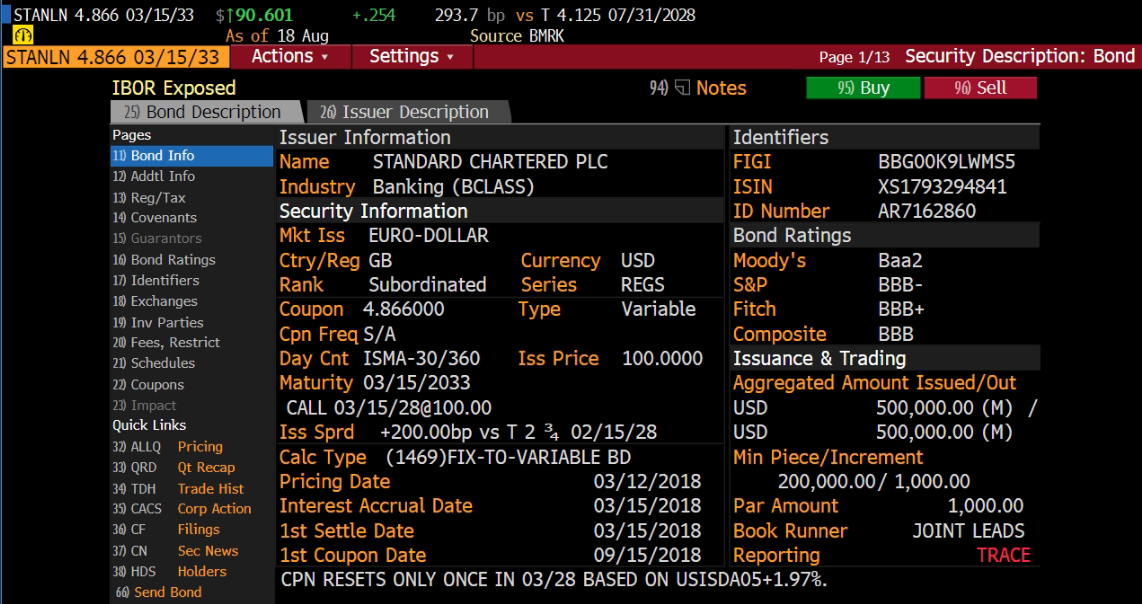
Task: Open the HDS Holders quick link
Action: (x=170, y=572)
